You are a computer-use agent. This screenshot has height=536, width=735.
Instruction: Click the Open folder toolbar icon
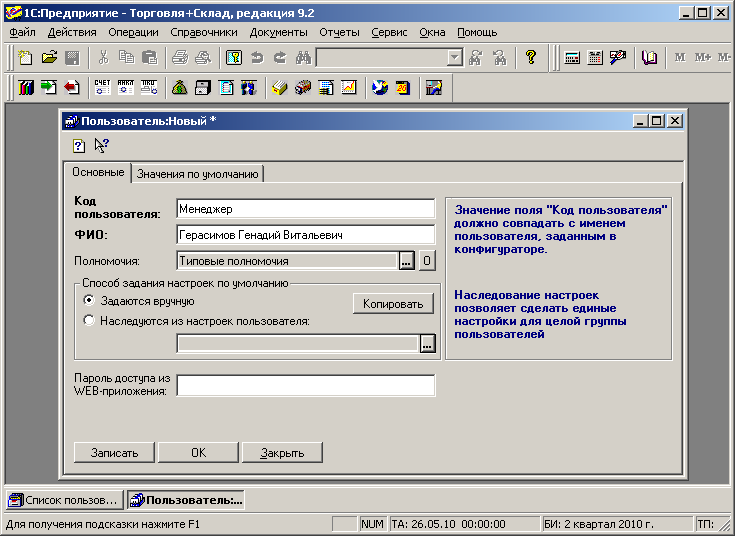[x=49, y=58]
